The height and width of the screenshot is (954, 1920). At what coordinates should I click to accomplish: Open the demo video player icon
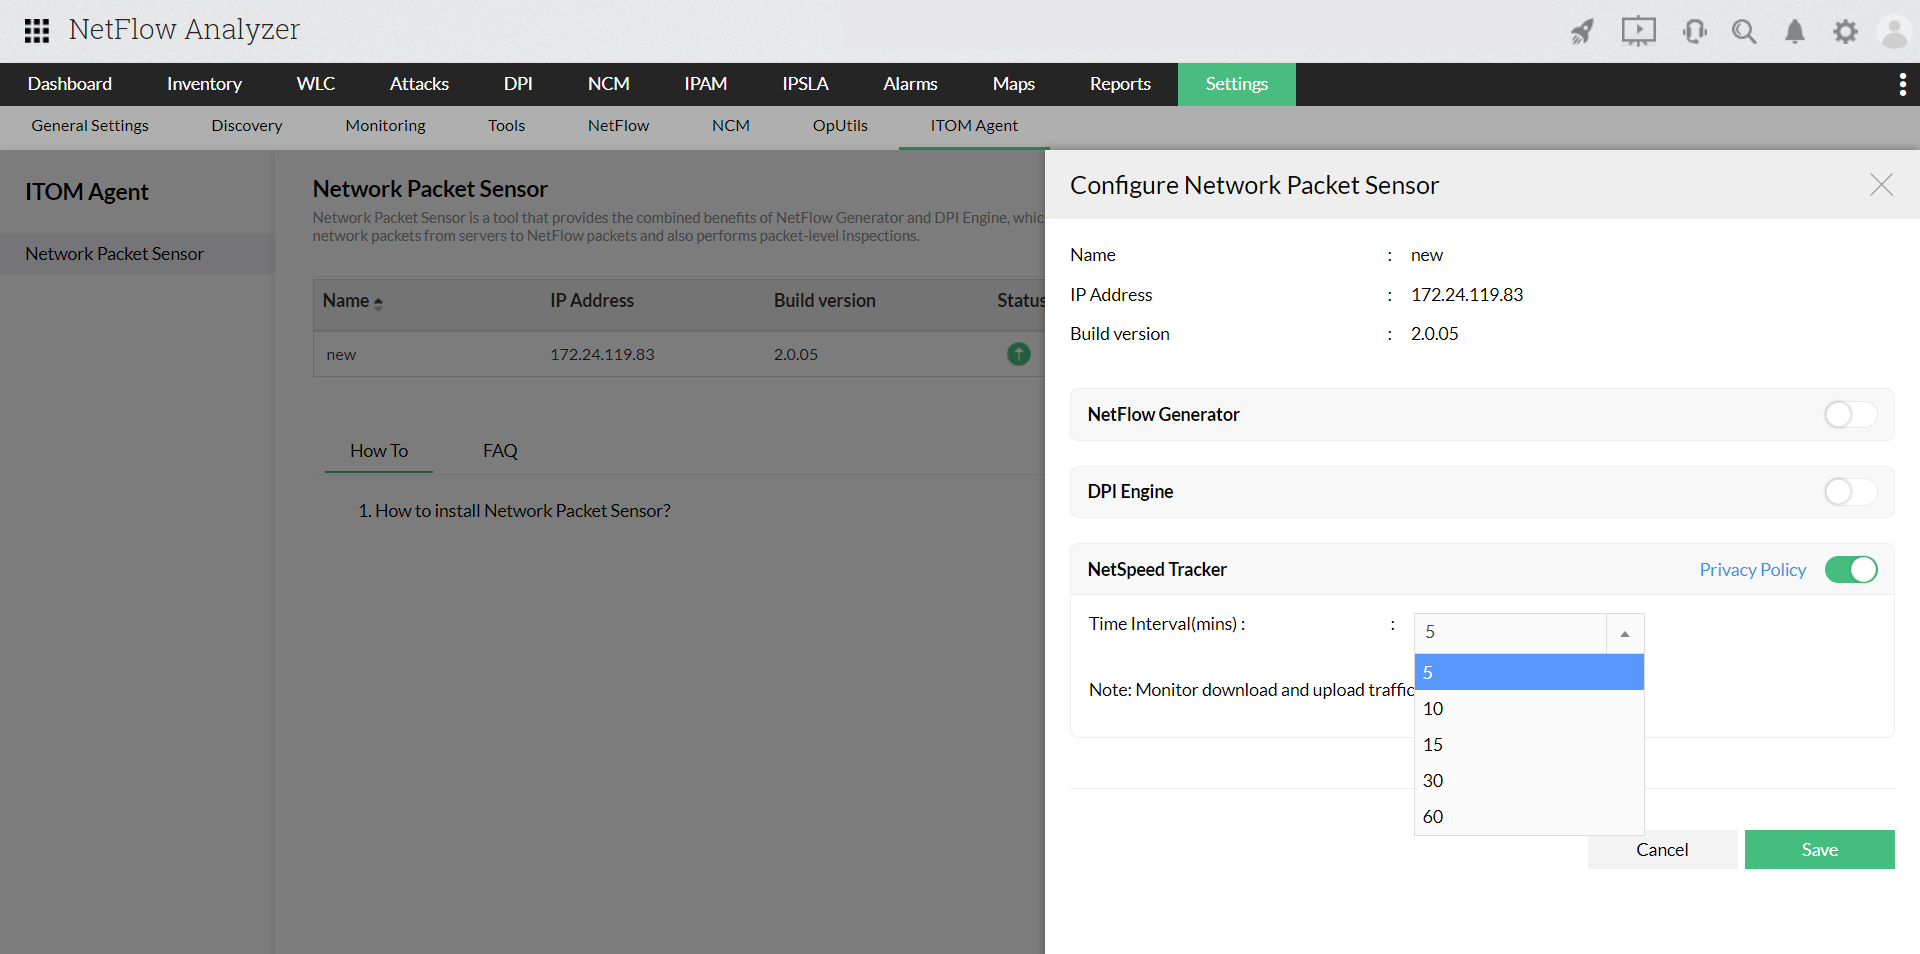click(1638, 31)
